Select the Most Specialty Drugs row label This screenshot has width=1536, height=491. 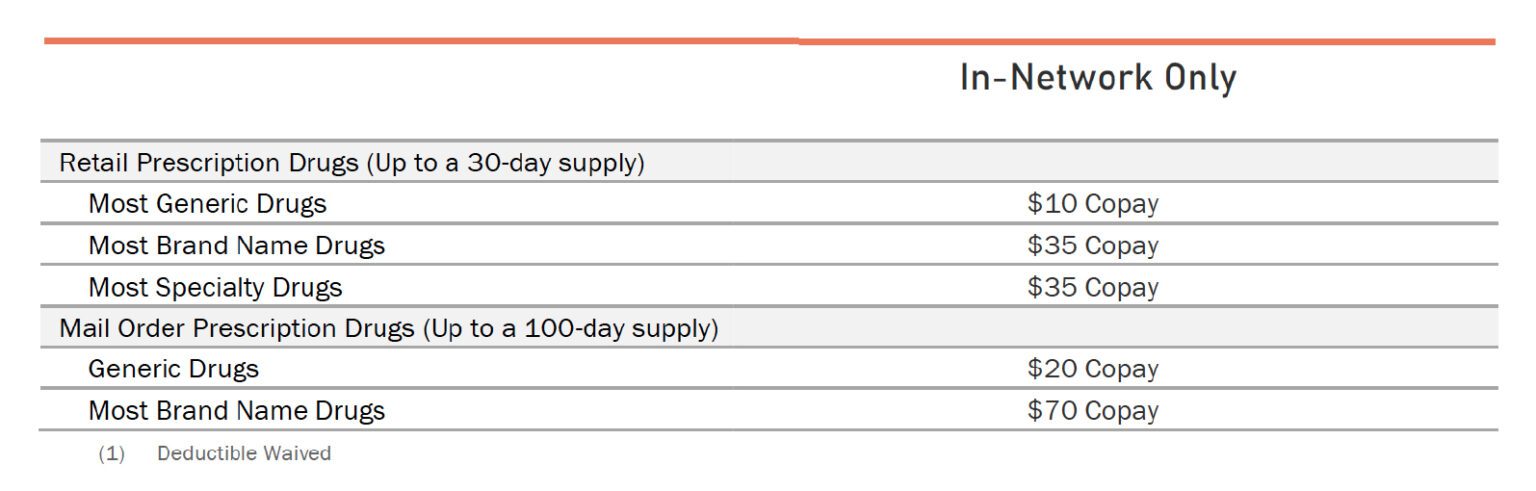tap(215, 288)
